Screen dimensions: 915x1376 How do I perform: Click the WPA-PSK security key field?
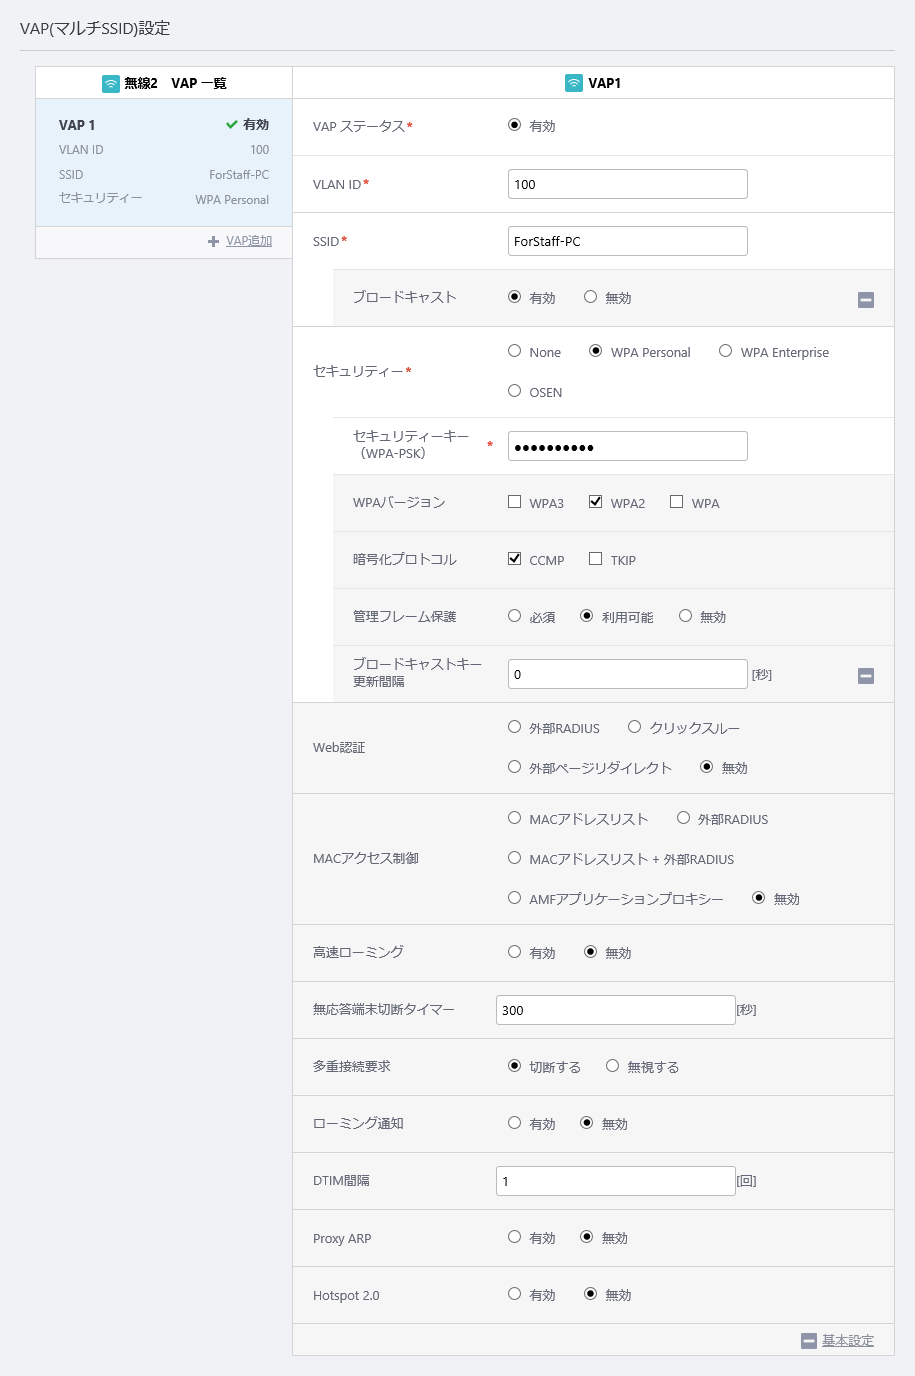pos(628,446)
